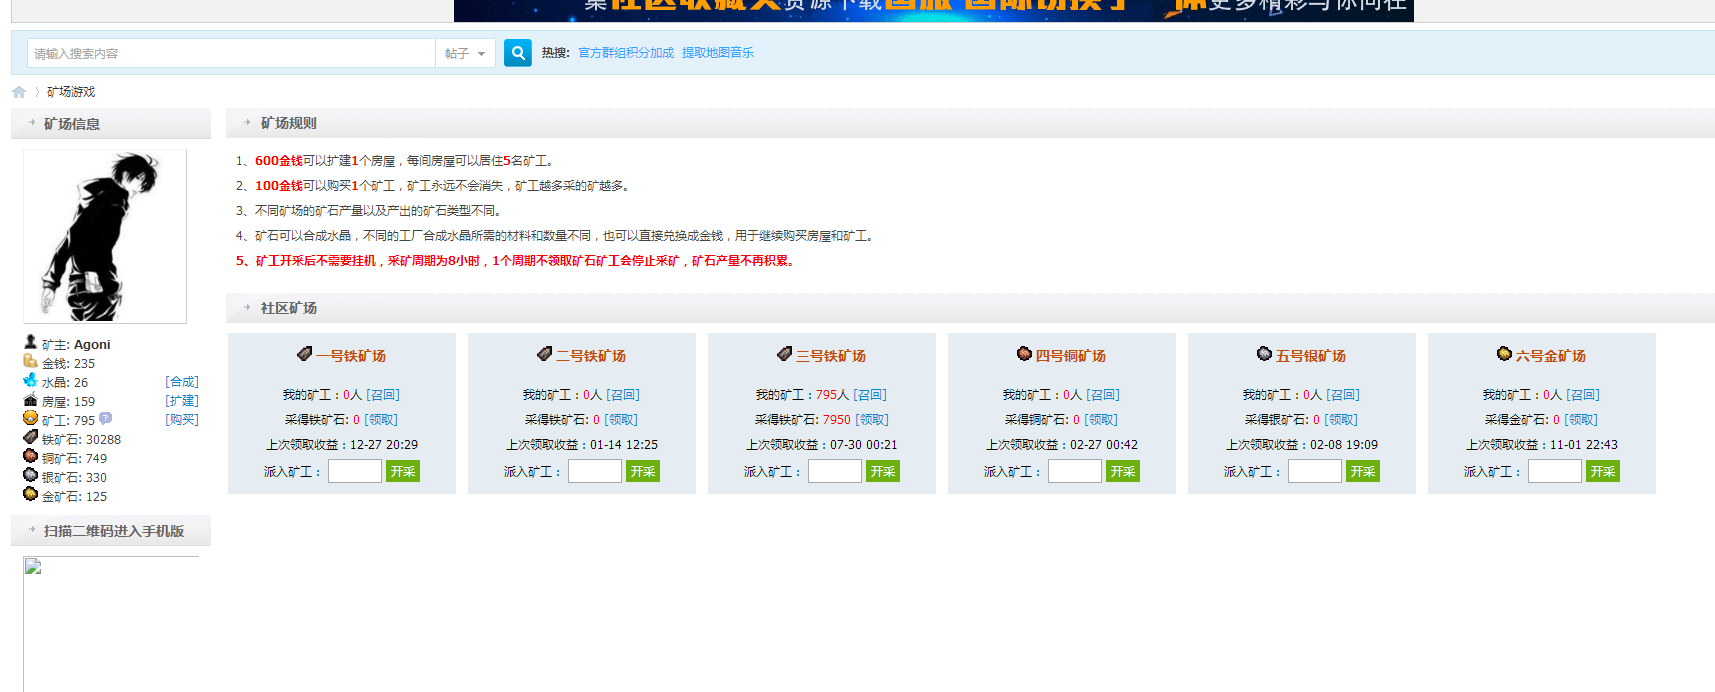Click the 铜矿石 ore icon in sidebar
This screenshot has width=1715, height=692.
pyautogui.click(x=30, y=456)
